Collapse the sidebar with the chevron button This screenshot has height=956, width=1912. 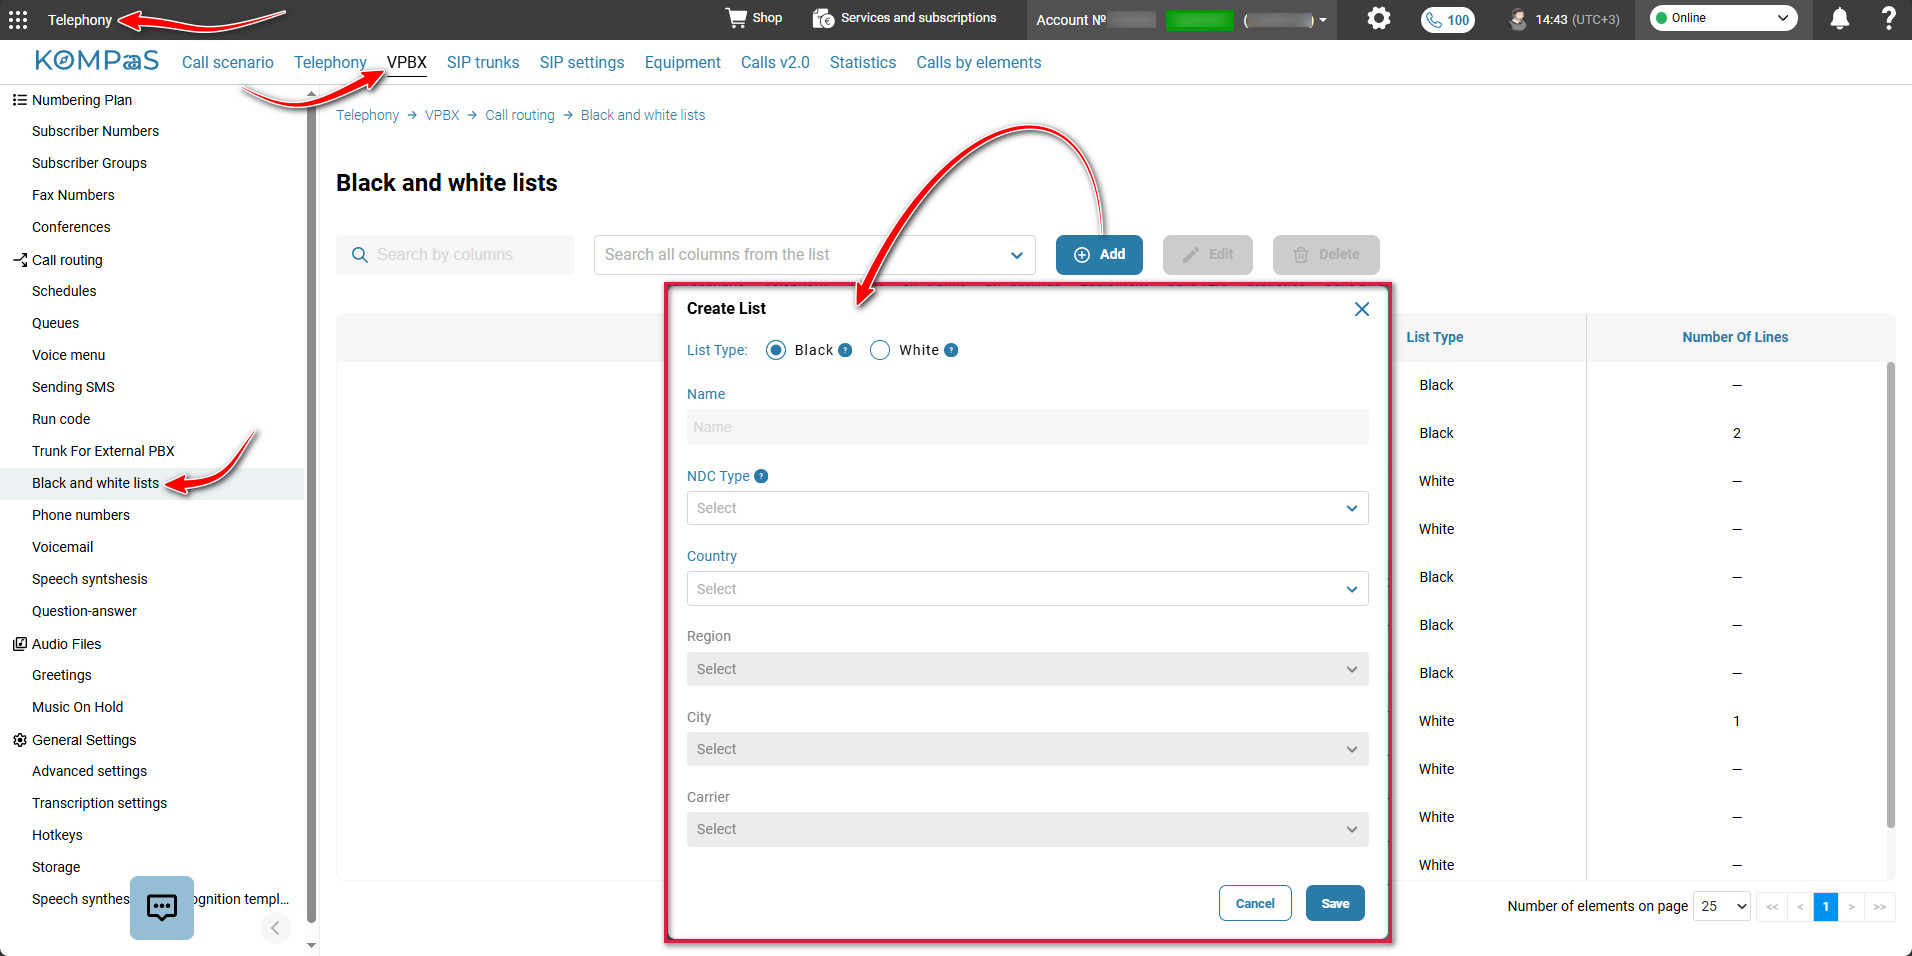coord(276,928)
